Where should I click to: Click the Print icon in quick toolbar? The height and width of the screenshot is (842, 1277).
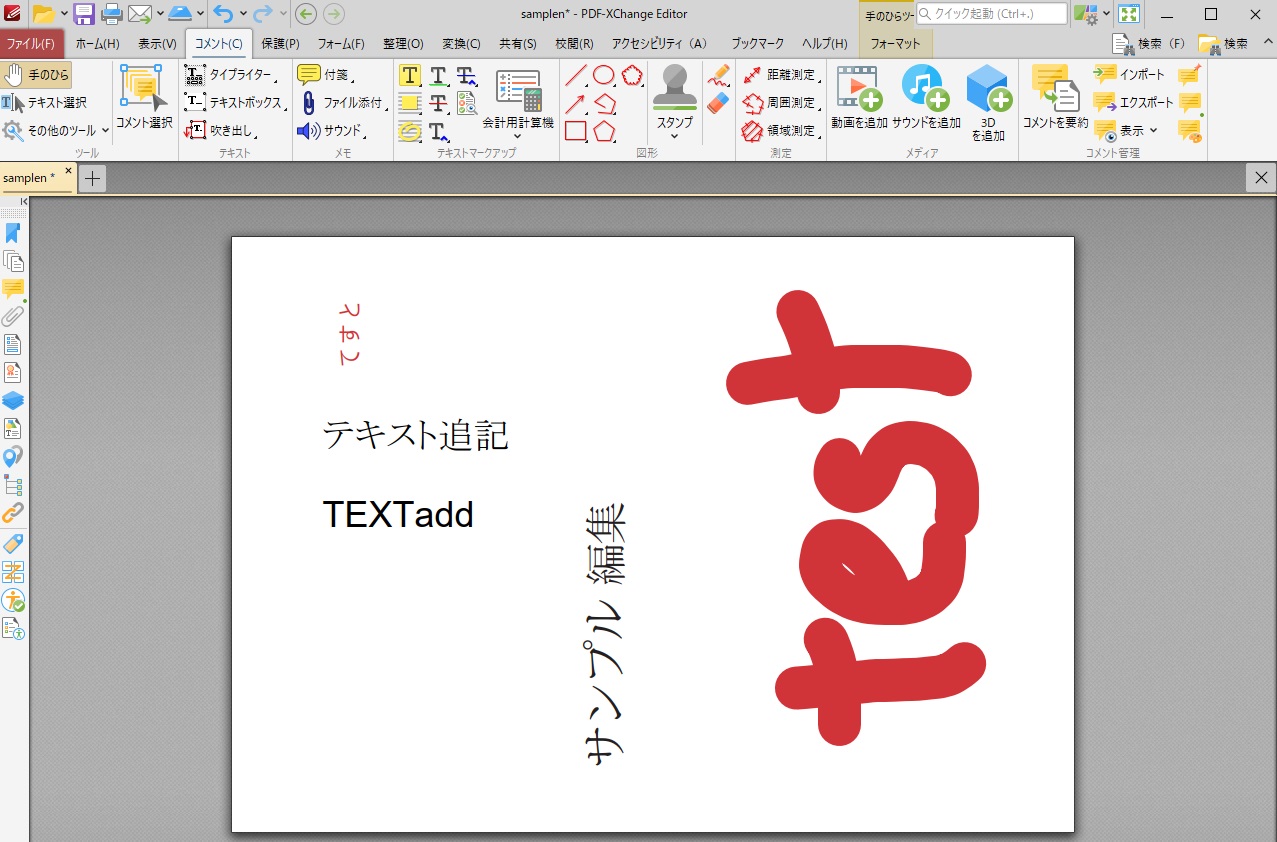pos(112,14)
